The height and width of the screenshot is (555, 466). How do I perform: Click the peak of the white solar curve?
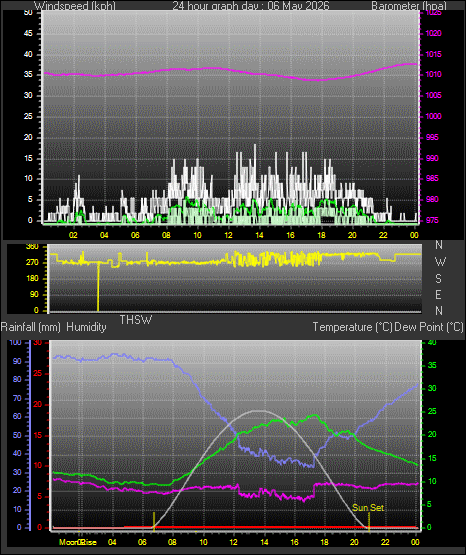coord(260,411)
